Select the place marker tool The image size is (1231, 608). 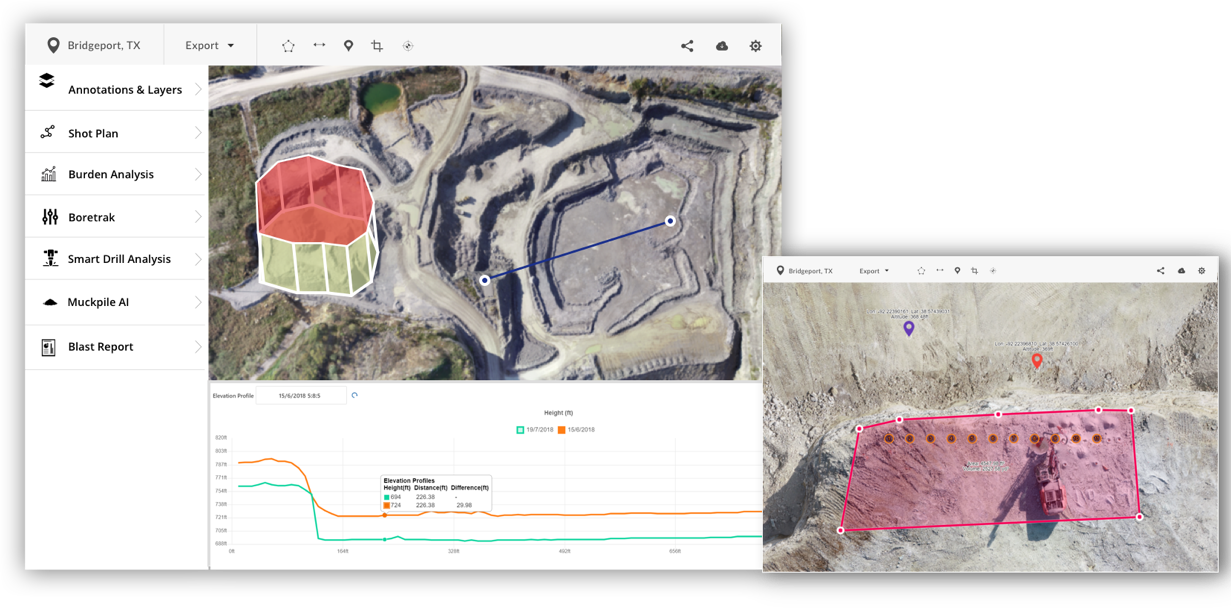tap(348, 45)
